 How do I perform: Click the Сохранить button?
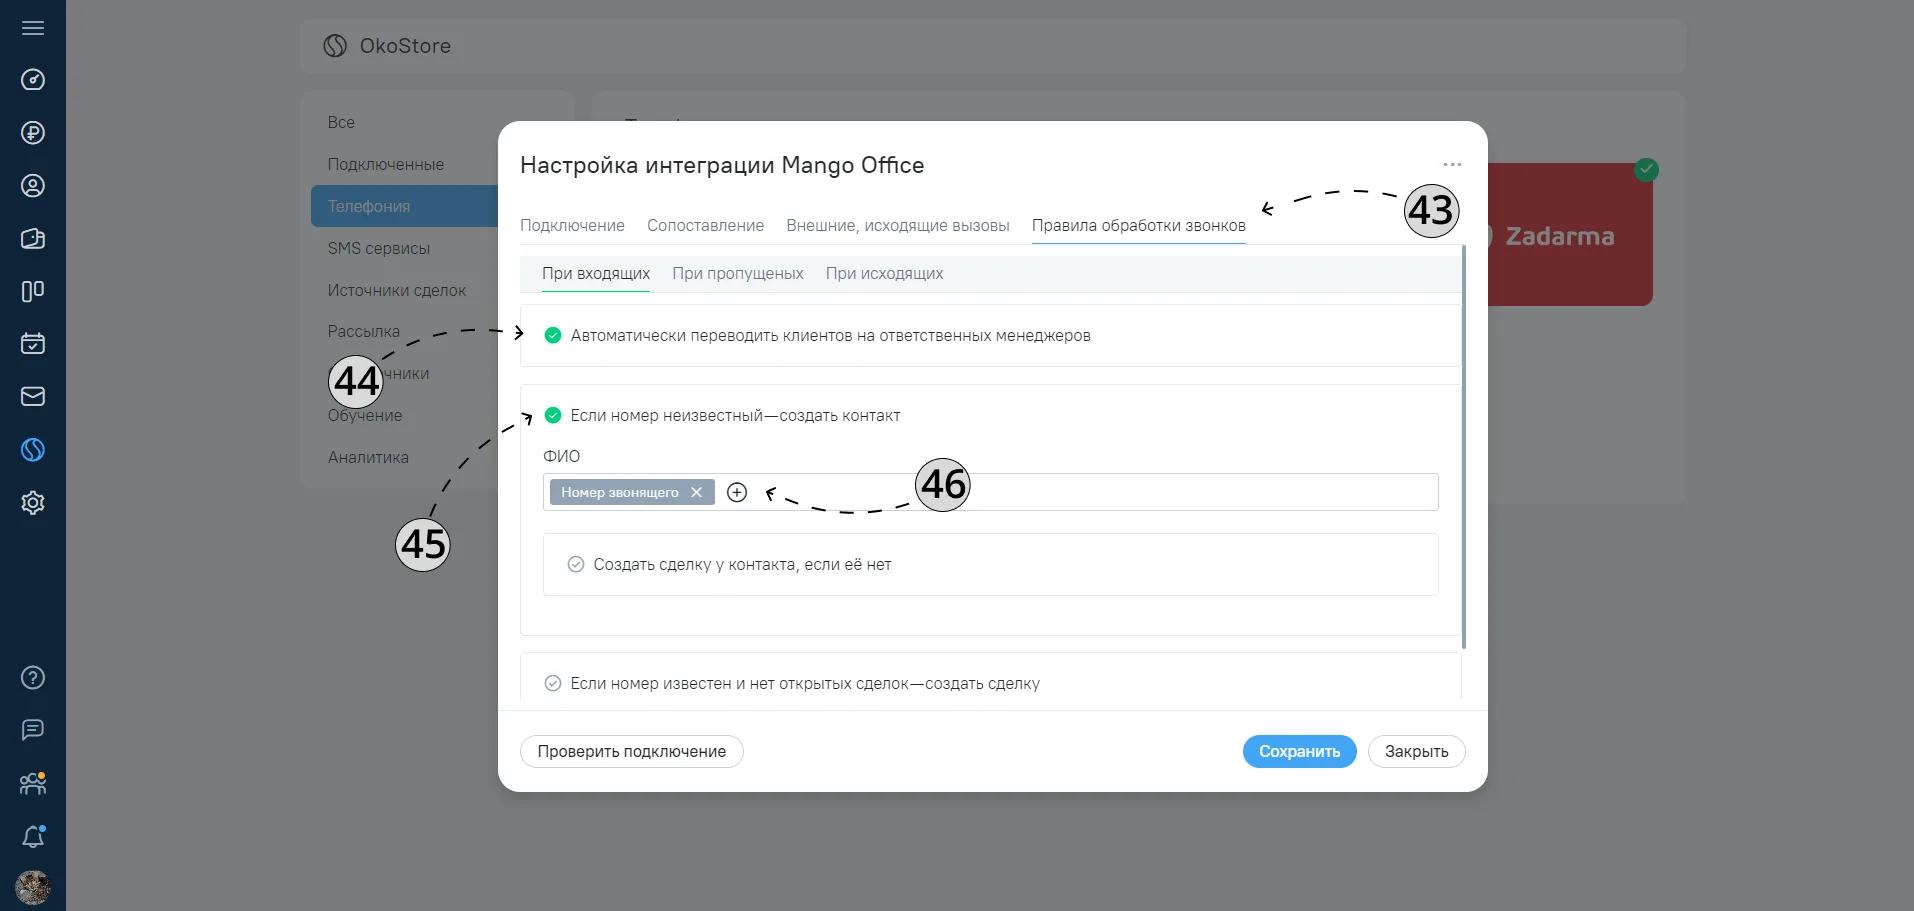[x=1299, y=752]
